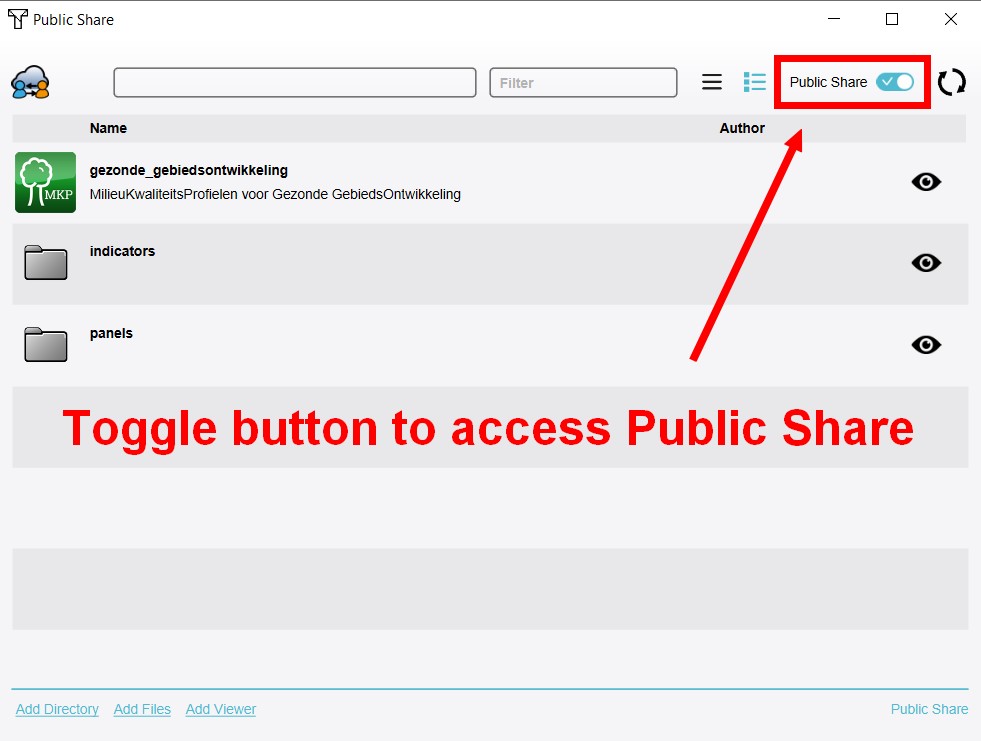This screenshot has height=741, width=981.
Task: Click the Add Viewer link
Action: click(x=221, y=709)
